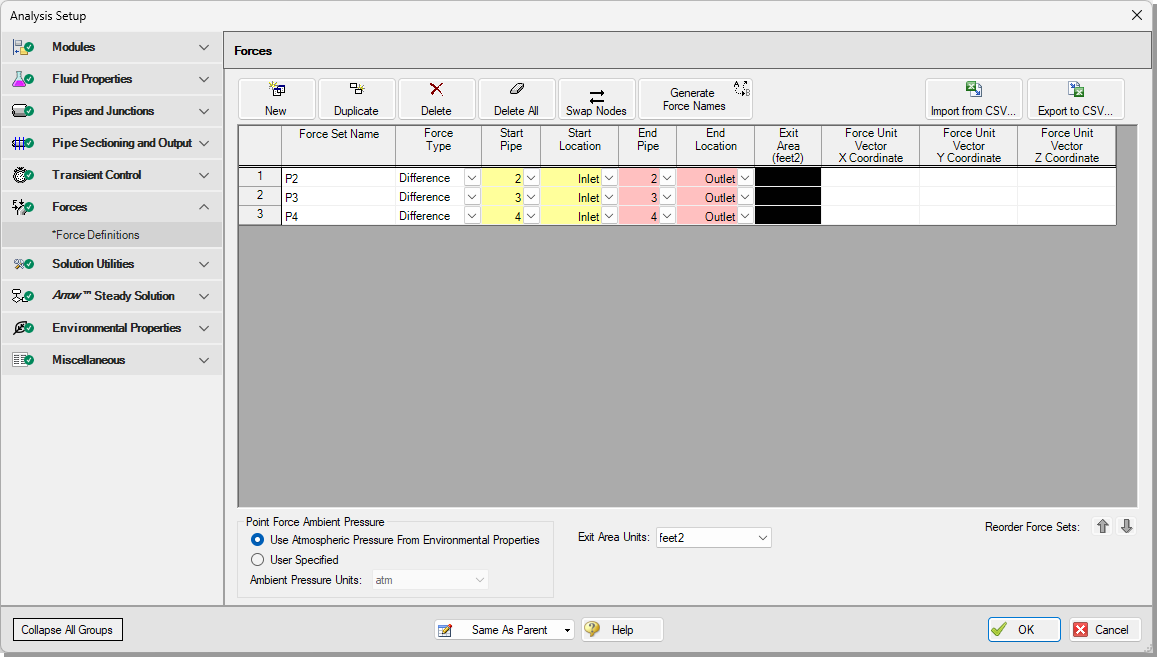Click Z Coordinate cell for P2
The width and height of the screenshot is (1157, 657).
[x=1066, y=178]
